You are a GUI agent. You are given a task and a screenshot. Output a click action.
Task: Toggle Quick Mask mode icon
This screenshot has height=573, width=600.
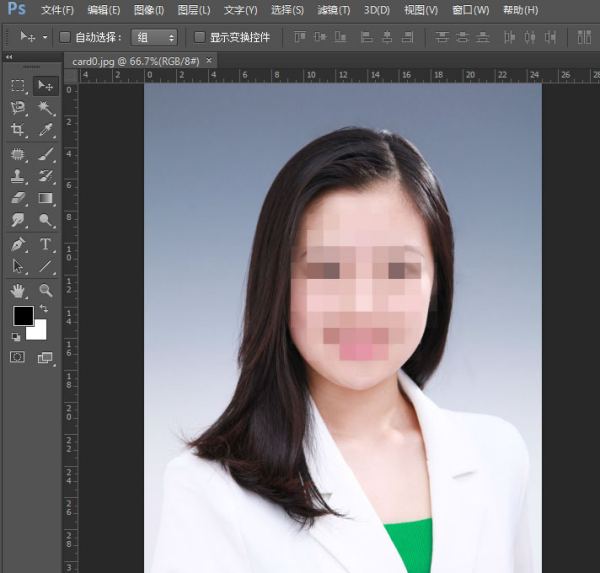coord(18,357)
